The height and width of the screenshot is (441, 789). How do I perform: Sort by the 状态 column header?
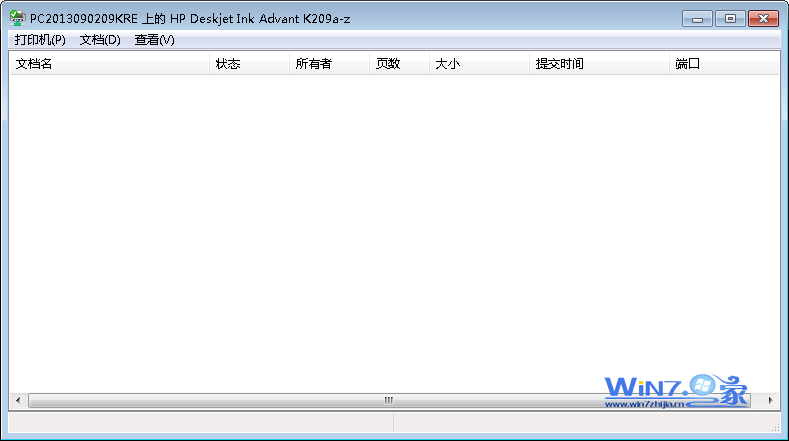(x=249, y=64)
